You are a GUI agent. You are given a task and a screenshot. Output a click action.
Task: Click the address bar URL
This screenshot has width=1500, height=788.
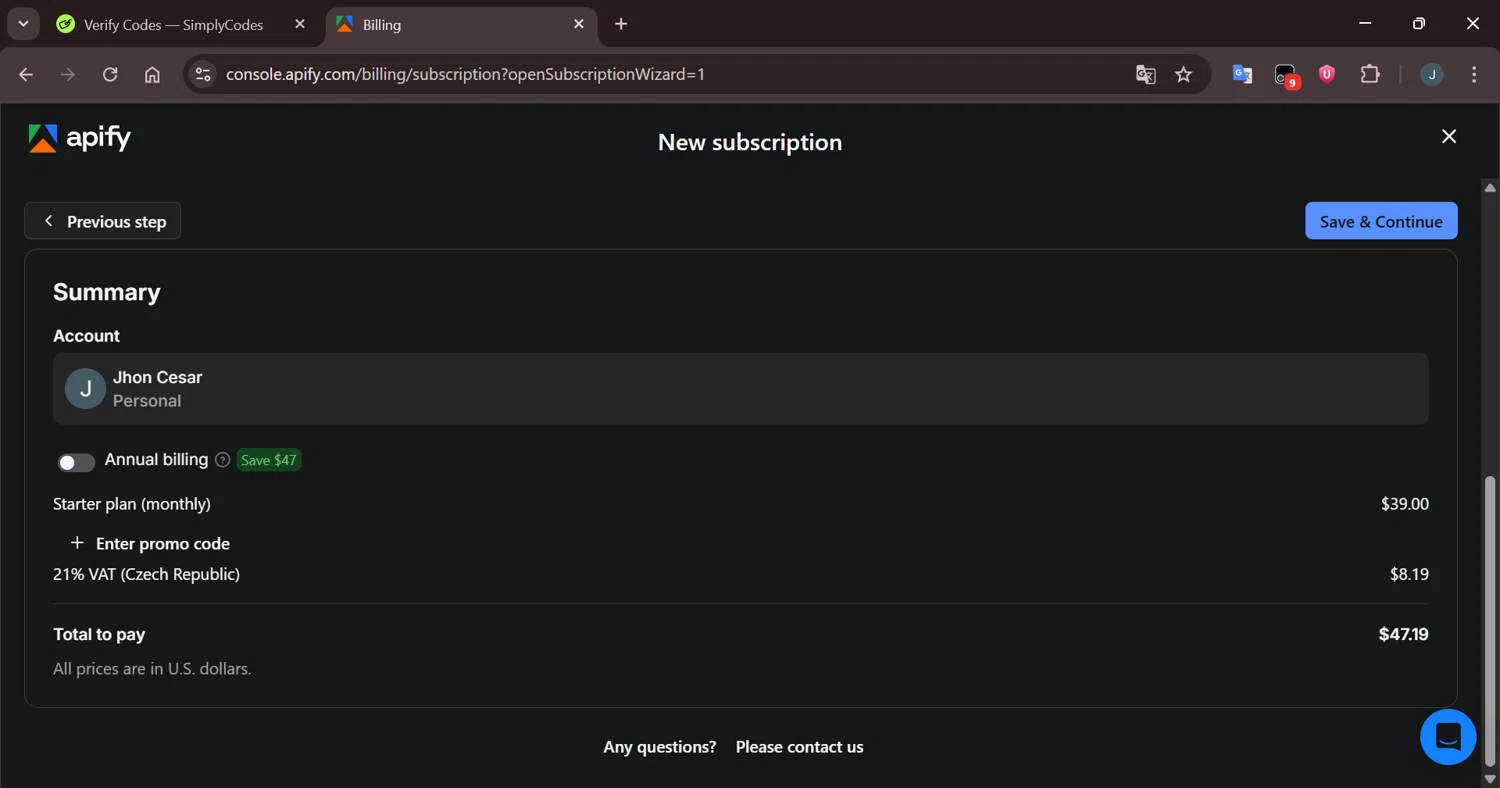pos(465,74)
